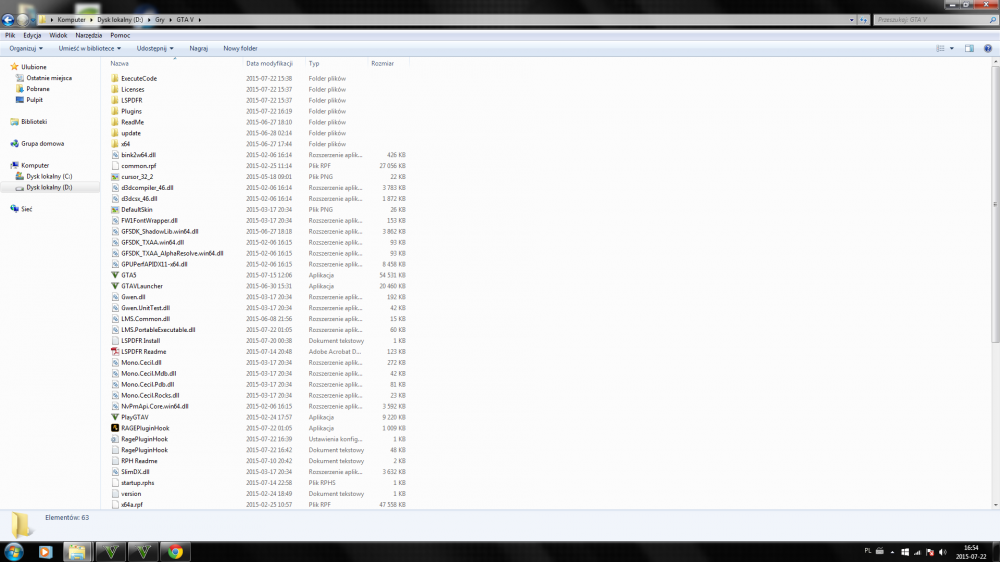Screen dimensions: 1000x562
Task: Open the Edycja menu
Action: point(32,36)
